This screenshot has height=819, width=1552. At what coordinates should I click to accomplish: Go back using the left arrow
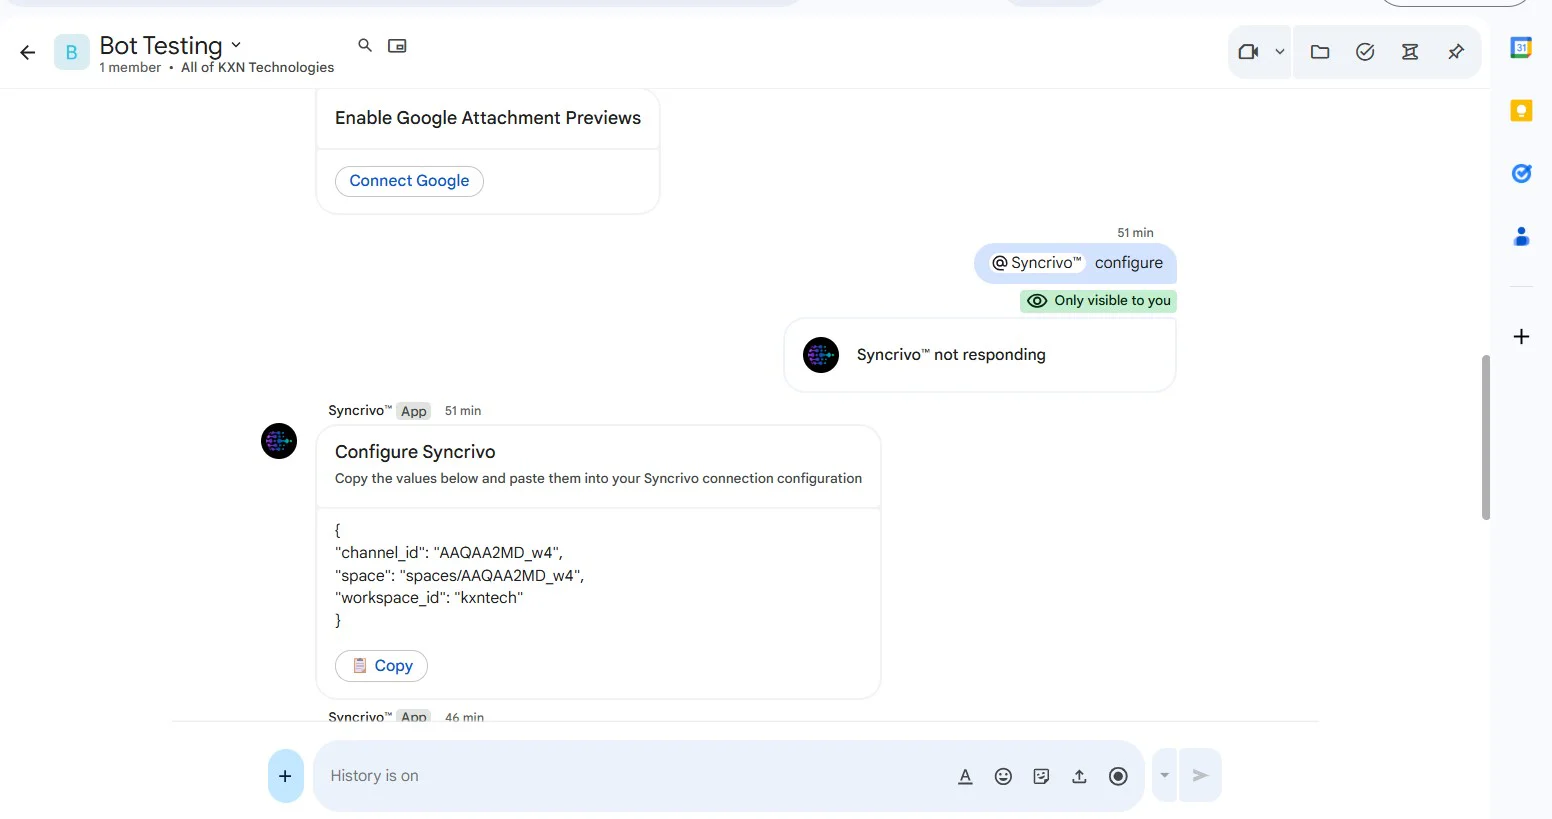[x=28, y=52]
